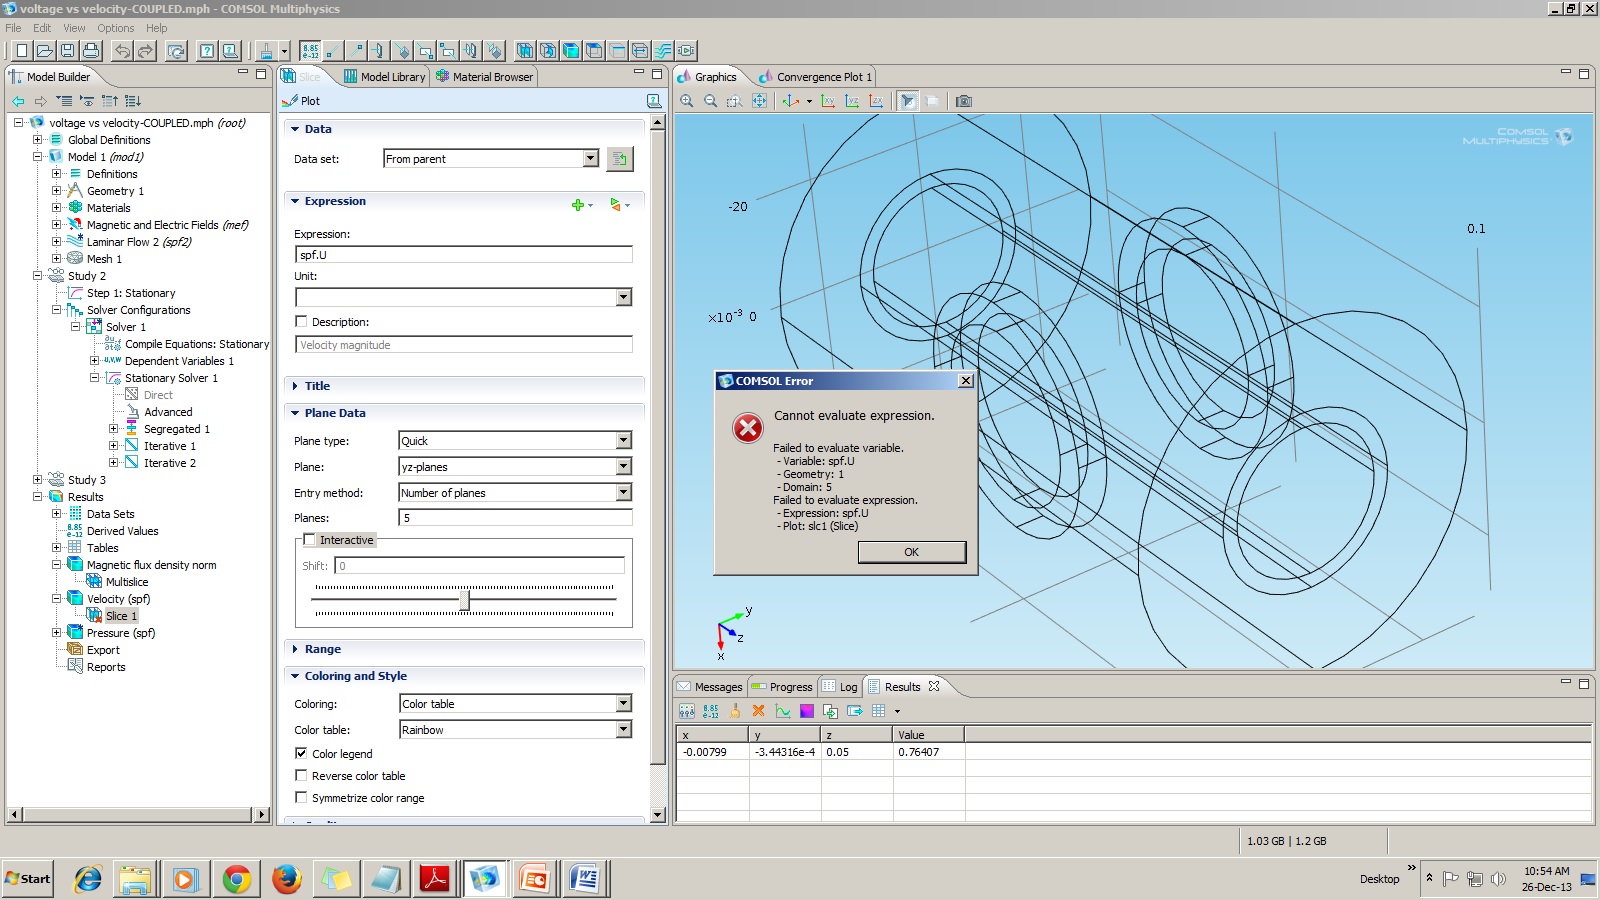Open the Color table dropdown showing Rainbow

[x=623, y=730]
